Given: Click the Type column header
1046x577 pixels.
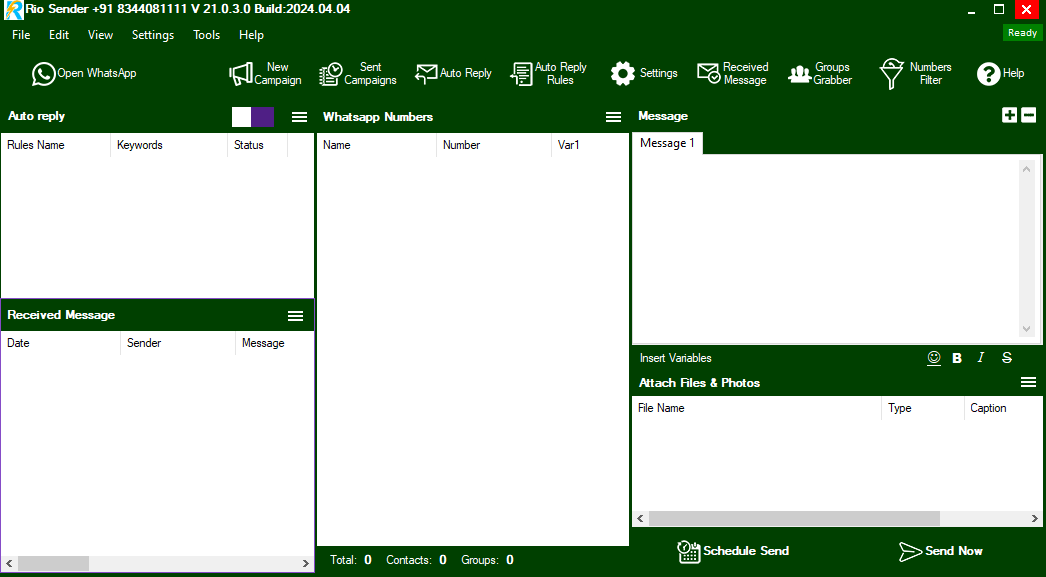Looking at the screenshot, I should 923,408.
